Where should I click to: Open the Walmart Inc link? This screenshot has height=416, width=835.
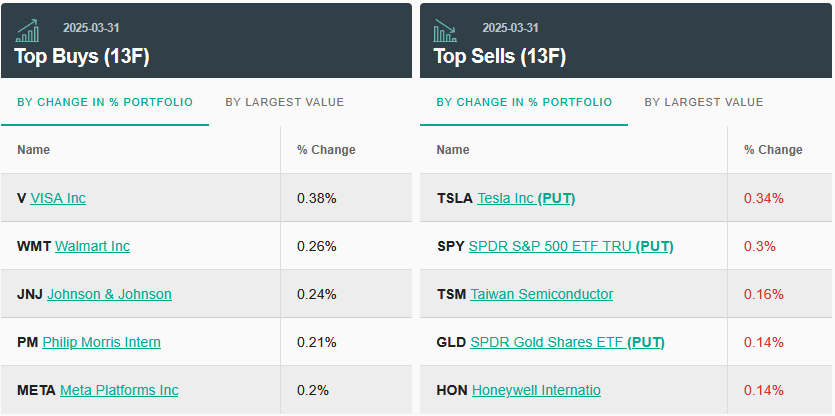pos(92,246)
